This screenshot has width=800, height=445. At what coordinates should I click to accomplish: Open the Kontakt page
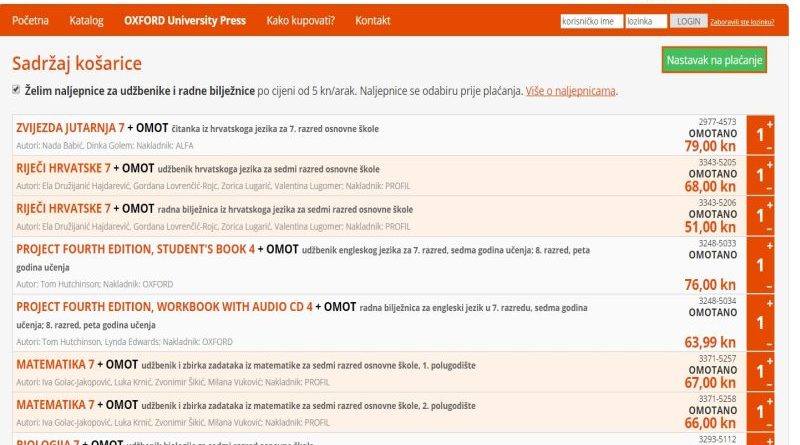[372, 20]
